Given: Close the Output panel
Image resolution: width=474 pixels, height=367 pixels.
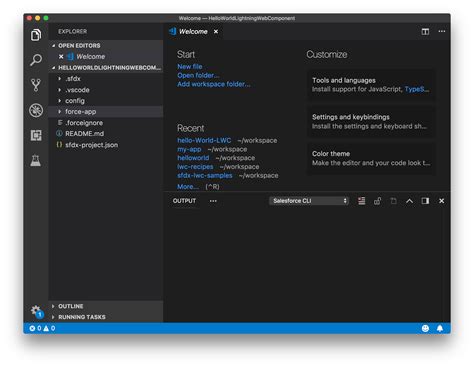Looking at the screenshot, I should pos(442,201).
